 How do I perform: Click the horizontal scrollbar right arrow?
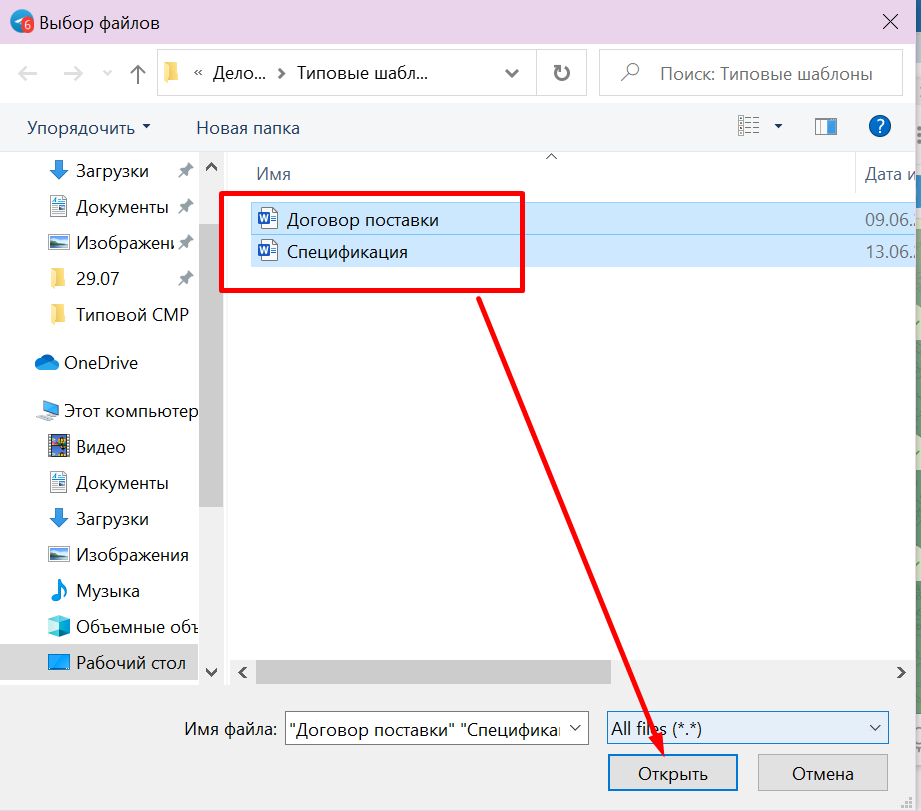pos(901,672)
